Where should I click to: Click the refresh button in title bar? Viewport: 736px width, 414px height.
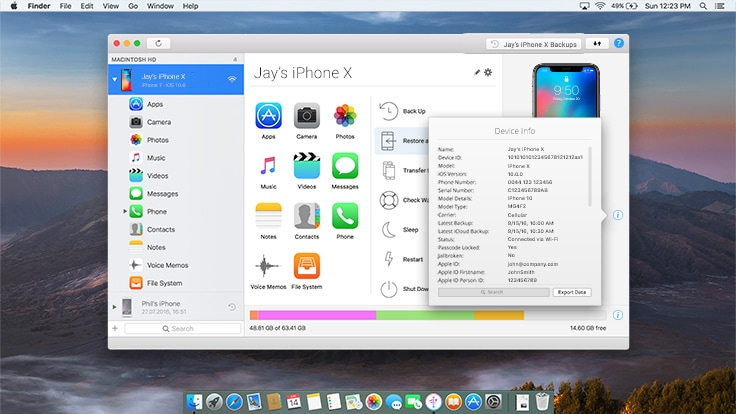(x=158, y=44)
